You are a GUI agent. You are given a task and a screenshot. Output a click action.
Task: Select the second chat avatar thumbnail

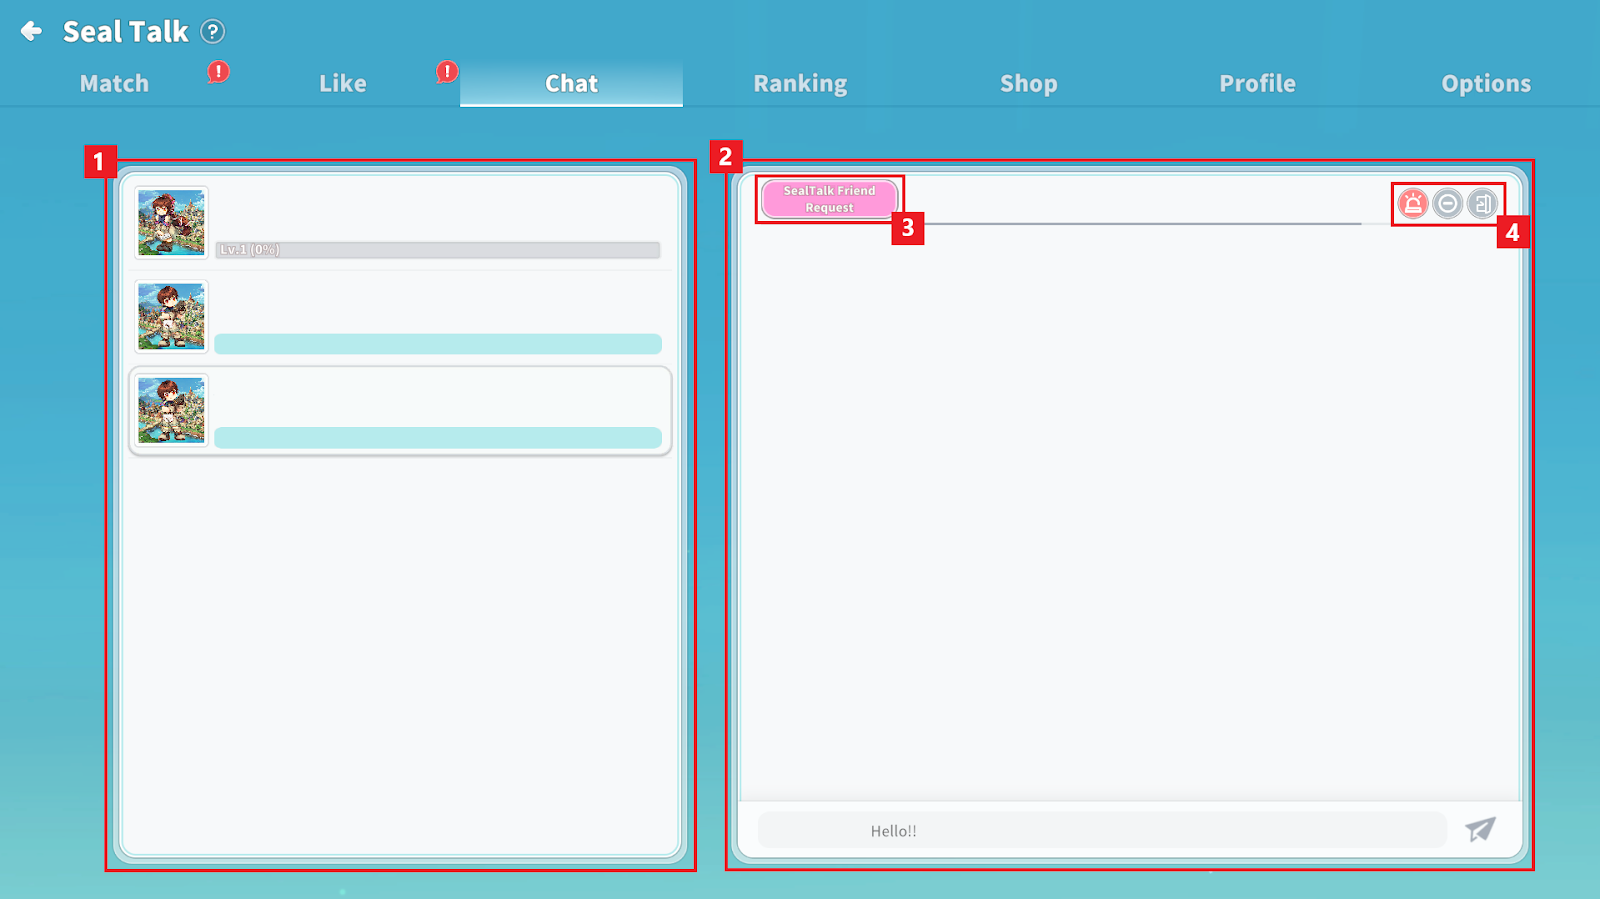point(171,316)
